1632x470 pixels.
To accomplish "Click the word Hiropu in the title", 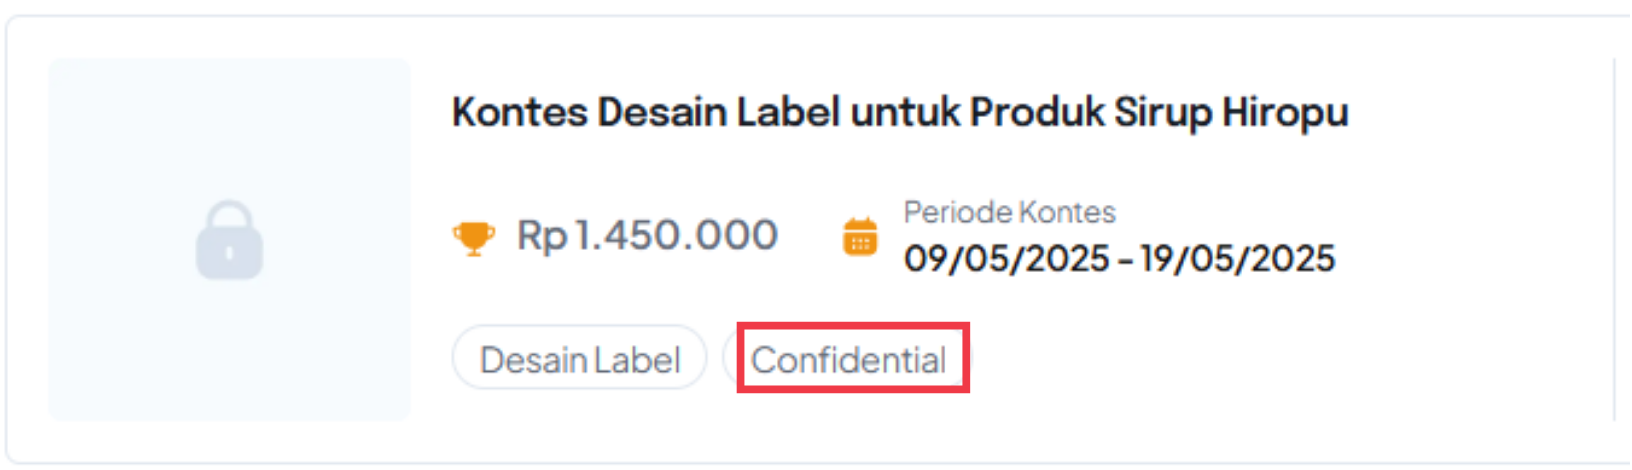I will click(1285, 112).
